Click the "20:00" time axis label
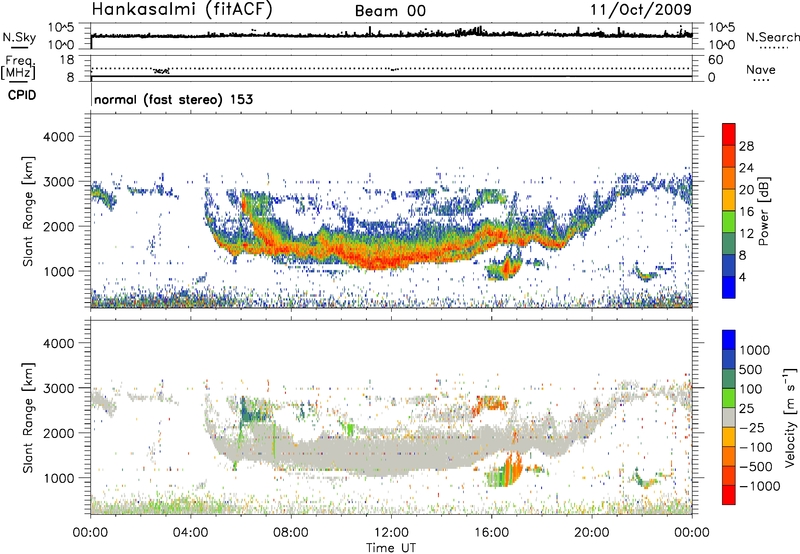This screenshot has height=554, width=800. [592, 533]
